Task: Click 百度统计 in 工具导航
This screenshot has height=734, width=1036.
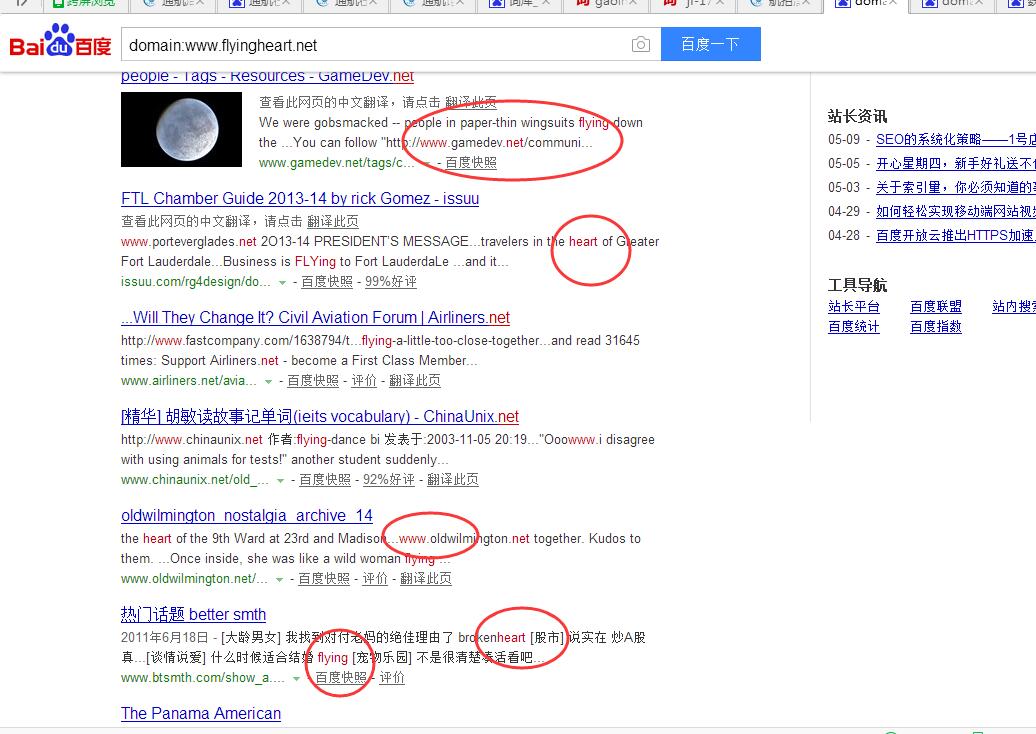Action: point(854,326)
